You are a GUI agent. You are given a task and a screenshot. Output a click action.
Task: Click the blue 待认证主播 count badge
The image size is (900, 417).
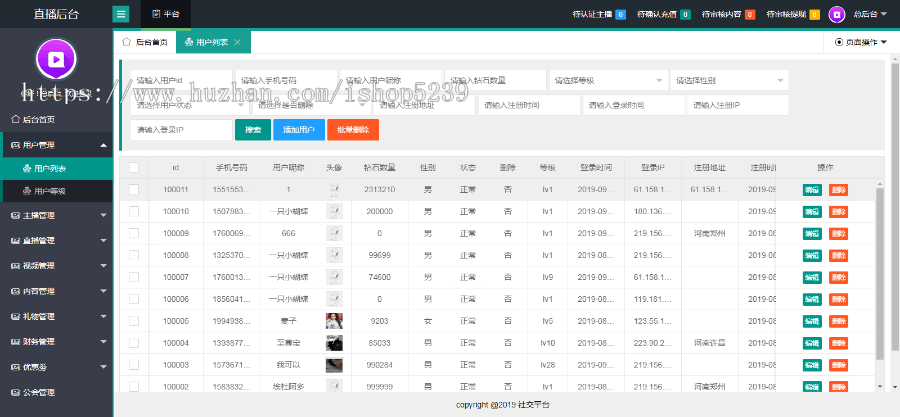tap(620, 14)
